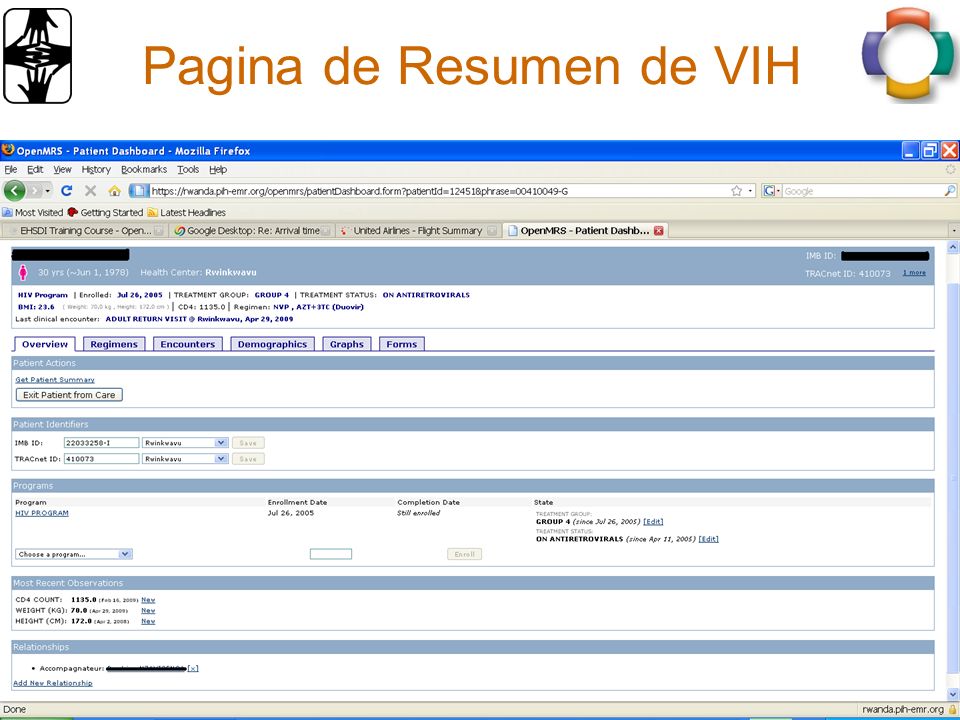Close the OpenMRS Patient Dashboard tab

(659, 231)
